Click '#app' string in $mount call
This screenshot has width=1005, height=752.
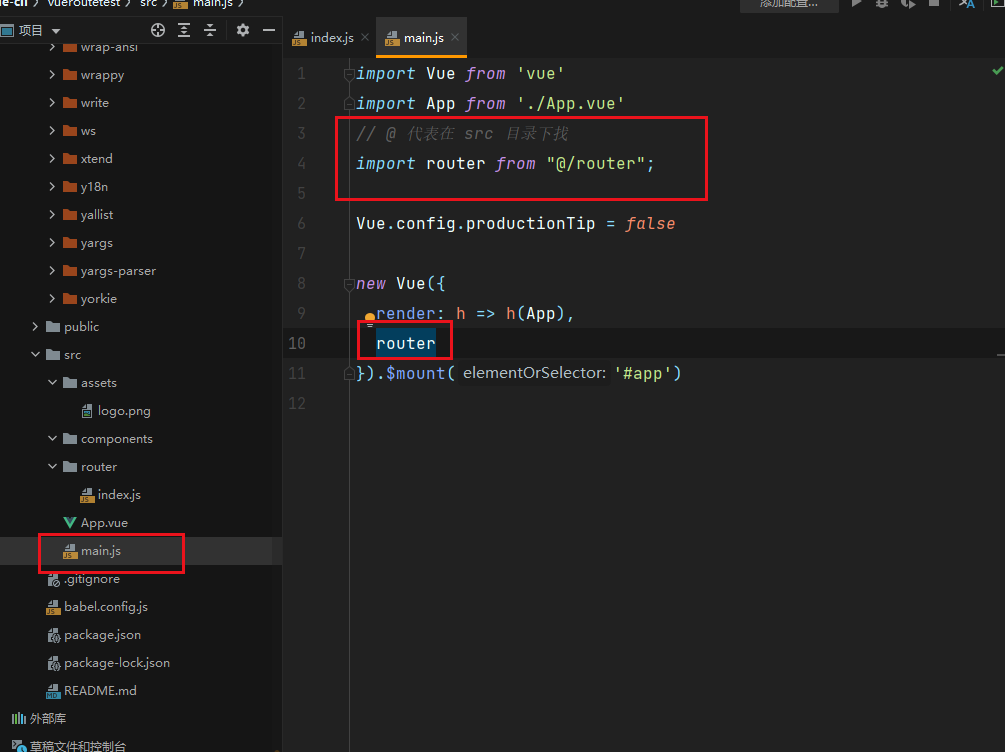coord(642,373)
